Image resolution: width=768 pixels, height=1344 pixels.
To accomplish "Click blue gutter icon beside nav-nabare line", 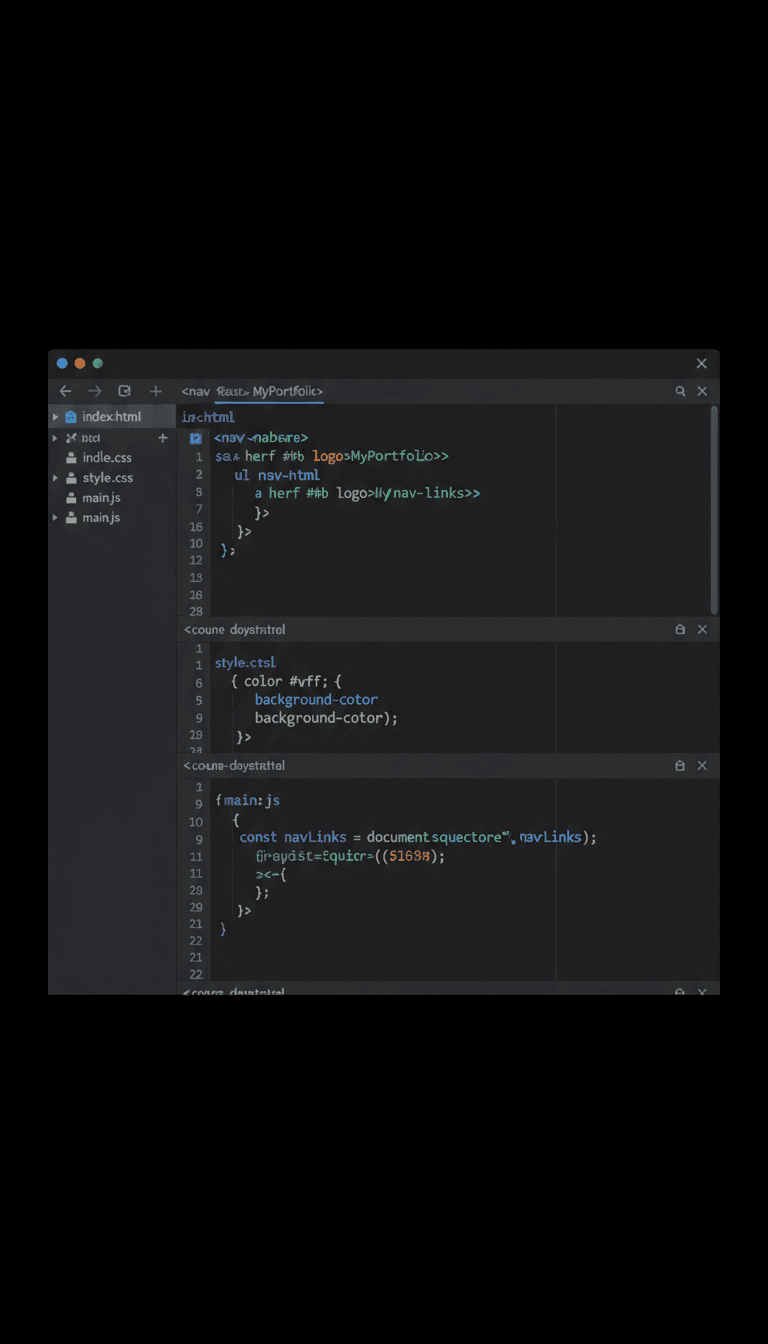I will coord(195,438).
